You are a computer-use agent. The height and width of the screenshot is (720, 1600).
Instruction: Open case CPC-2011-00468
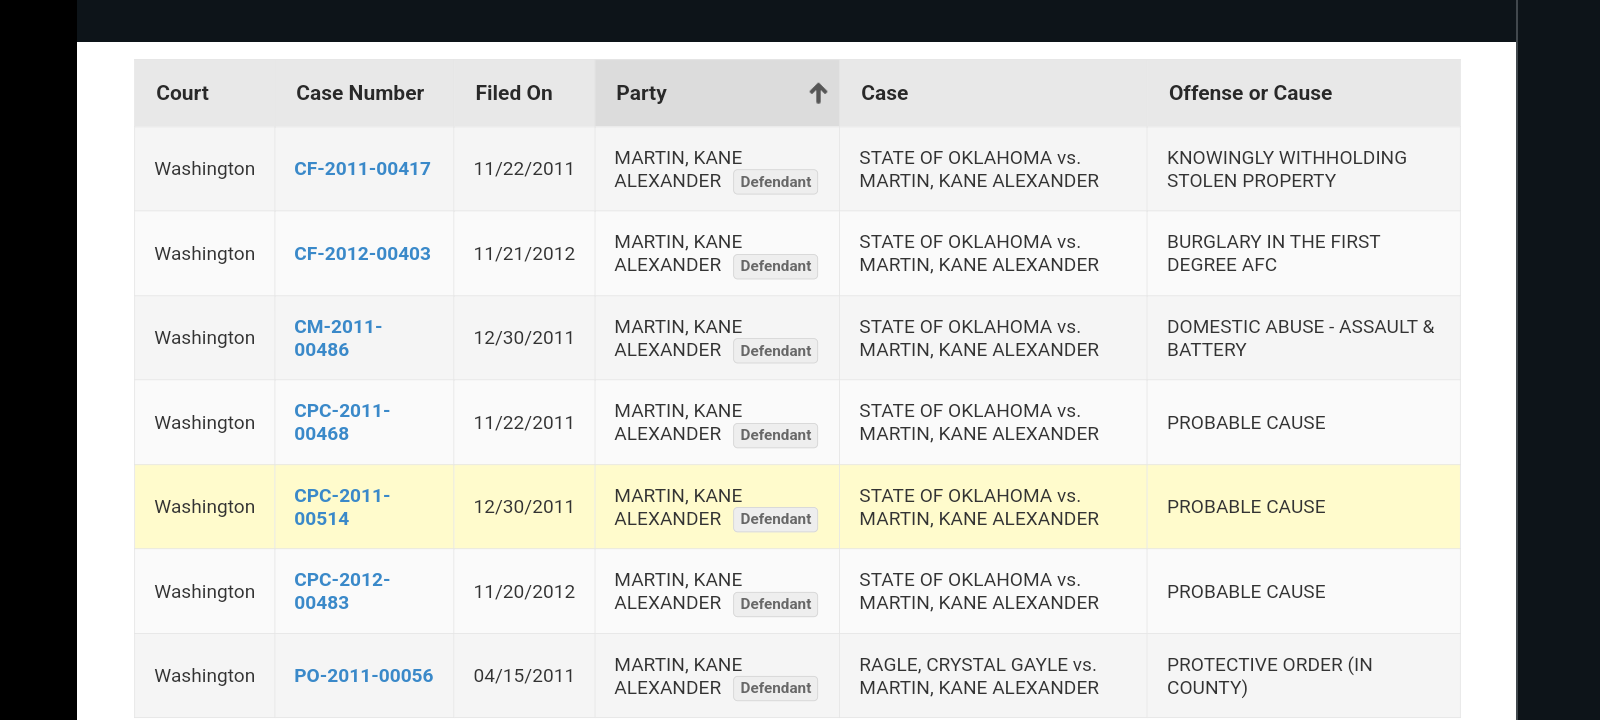tap(342, 422)
